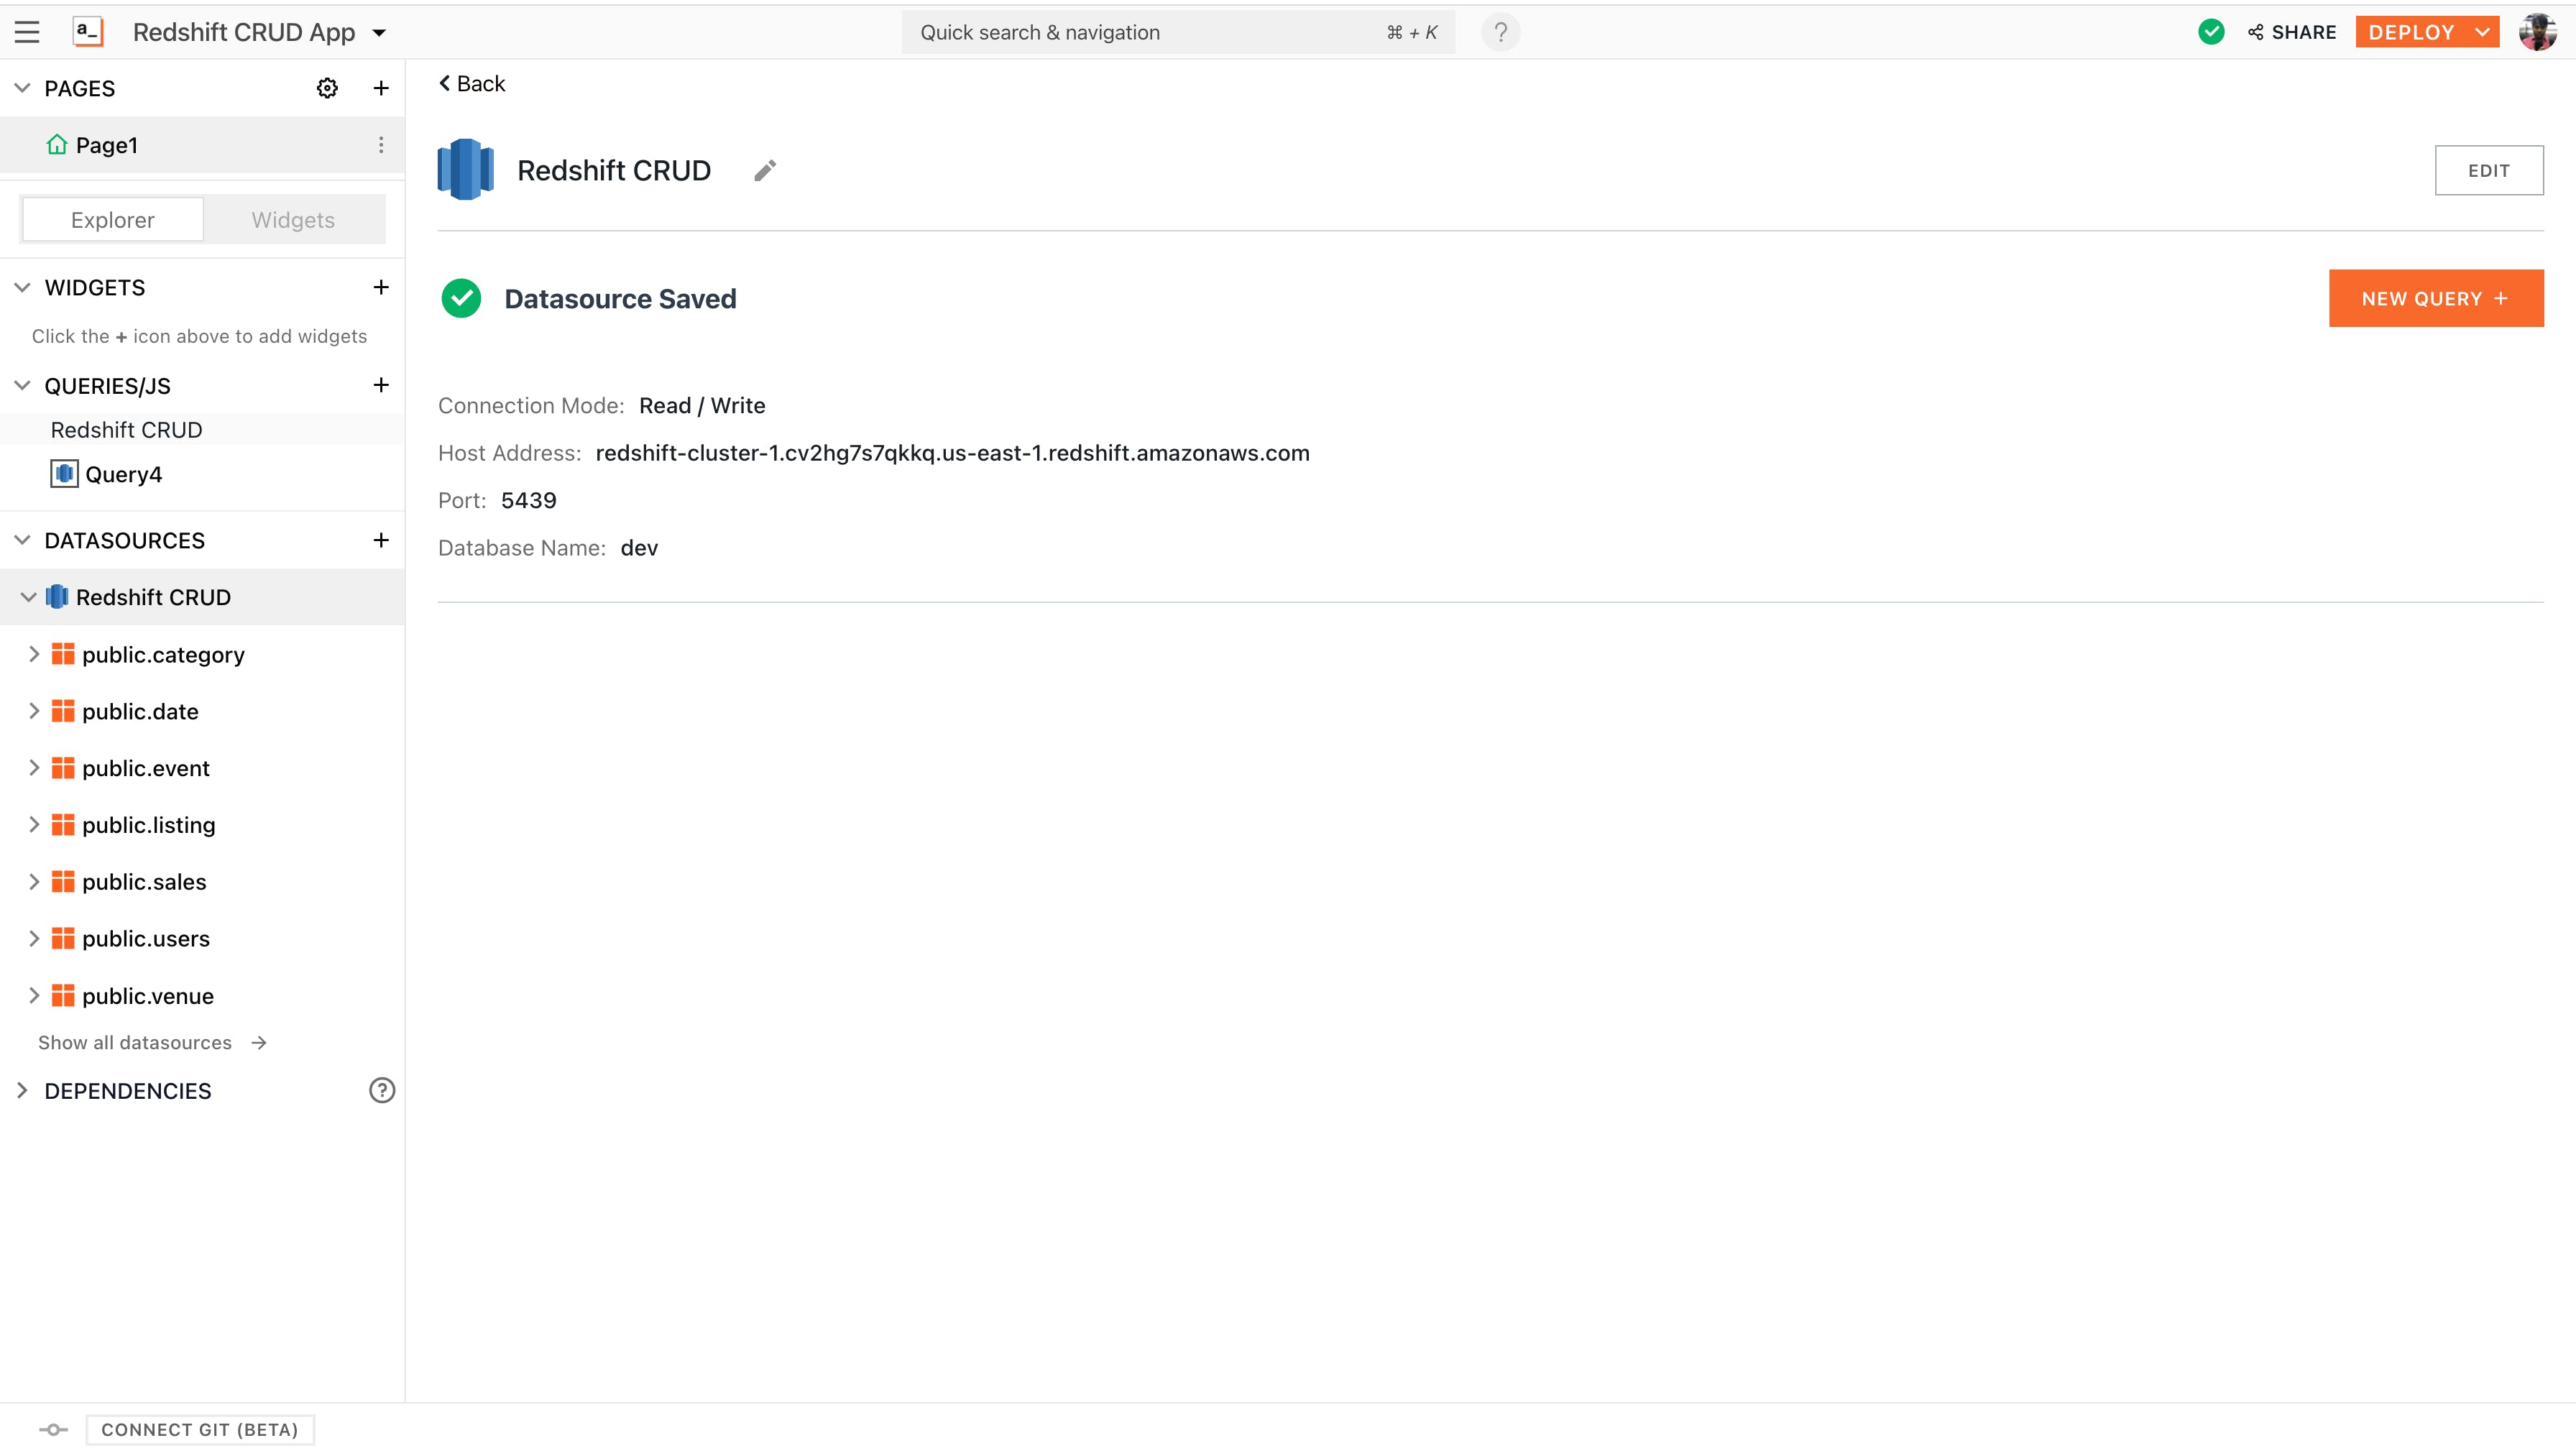Screen dimensions: 2576x1456
Task: Select the Explorer tab
Action: pyautogui.click(x=112, y=220)
